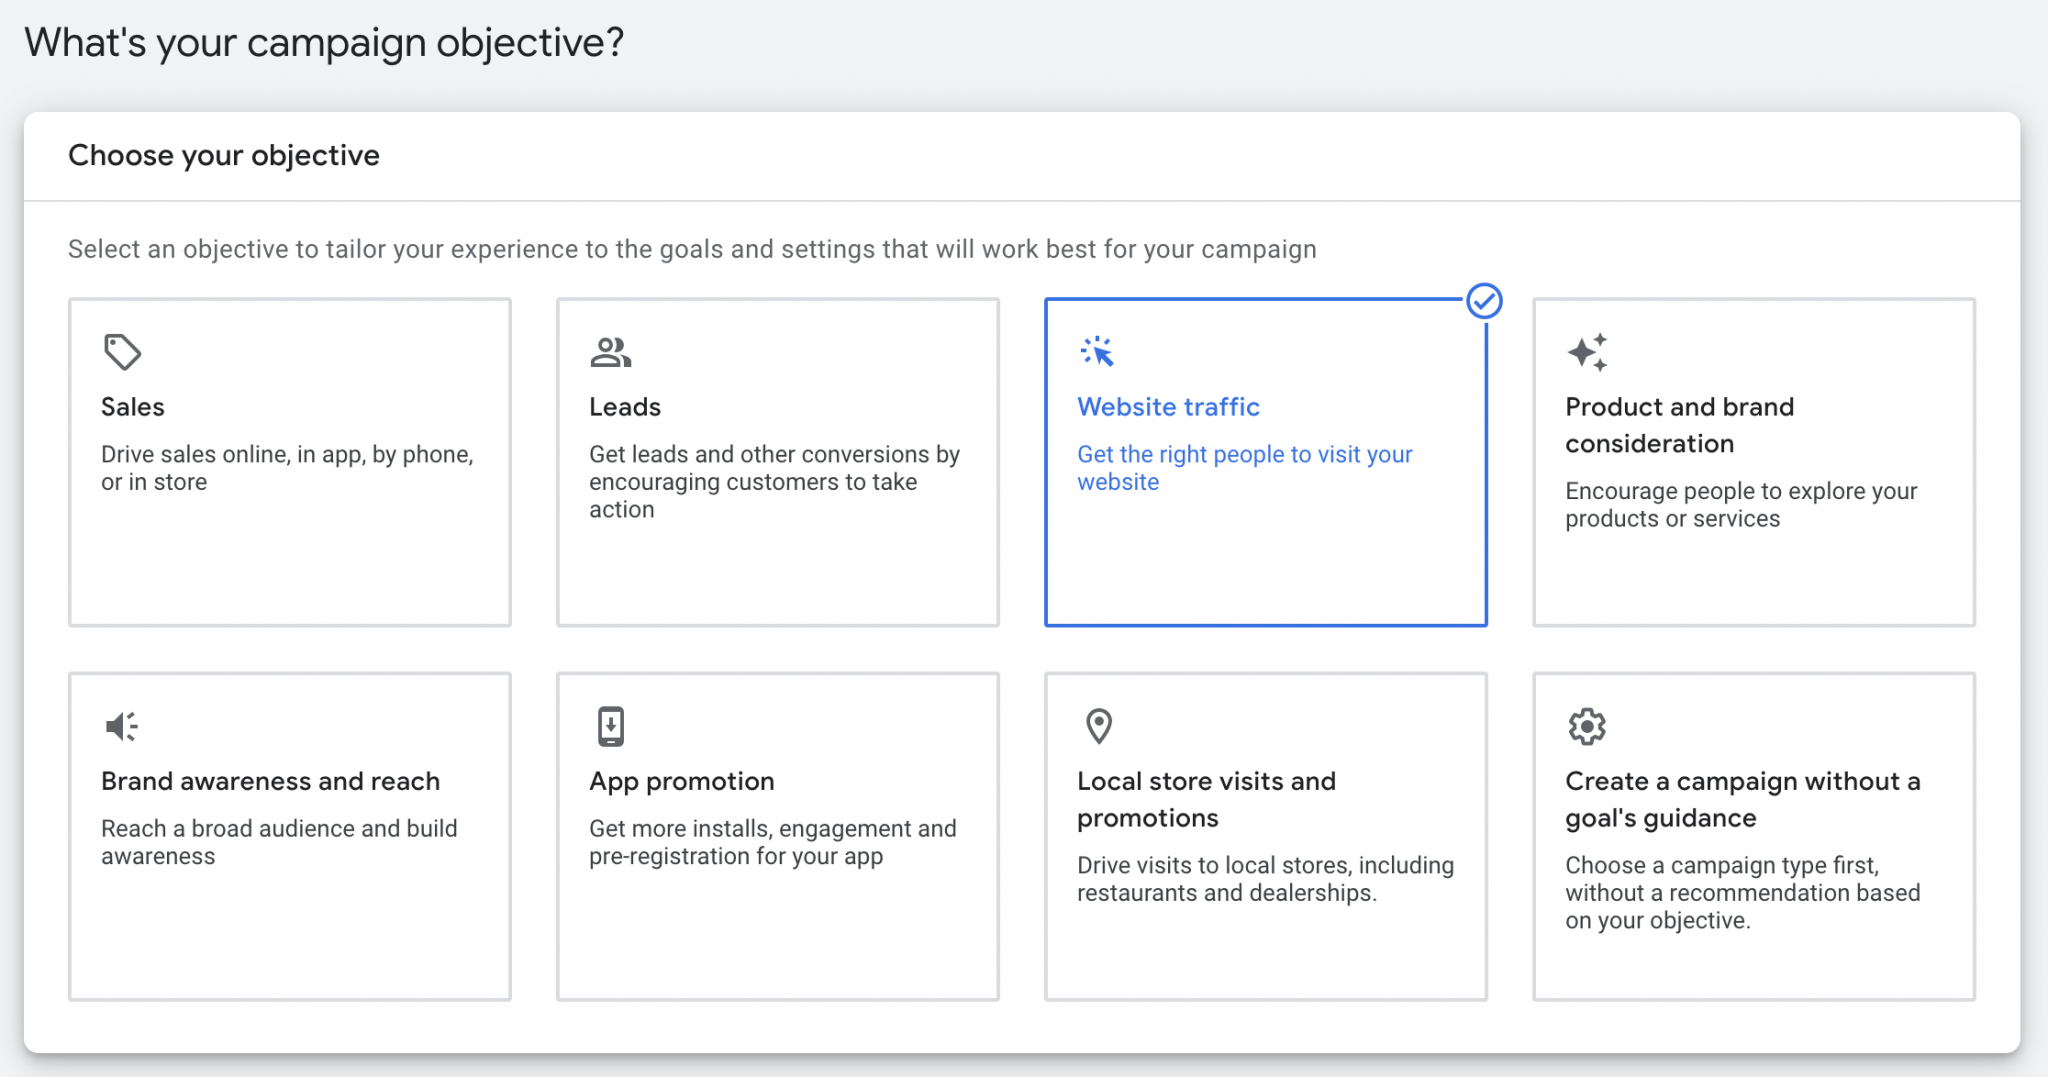Click the Website traffic cursor icon
The image size is (2048, 1077).
1097,352
